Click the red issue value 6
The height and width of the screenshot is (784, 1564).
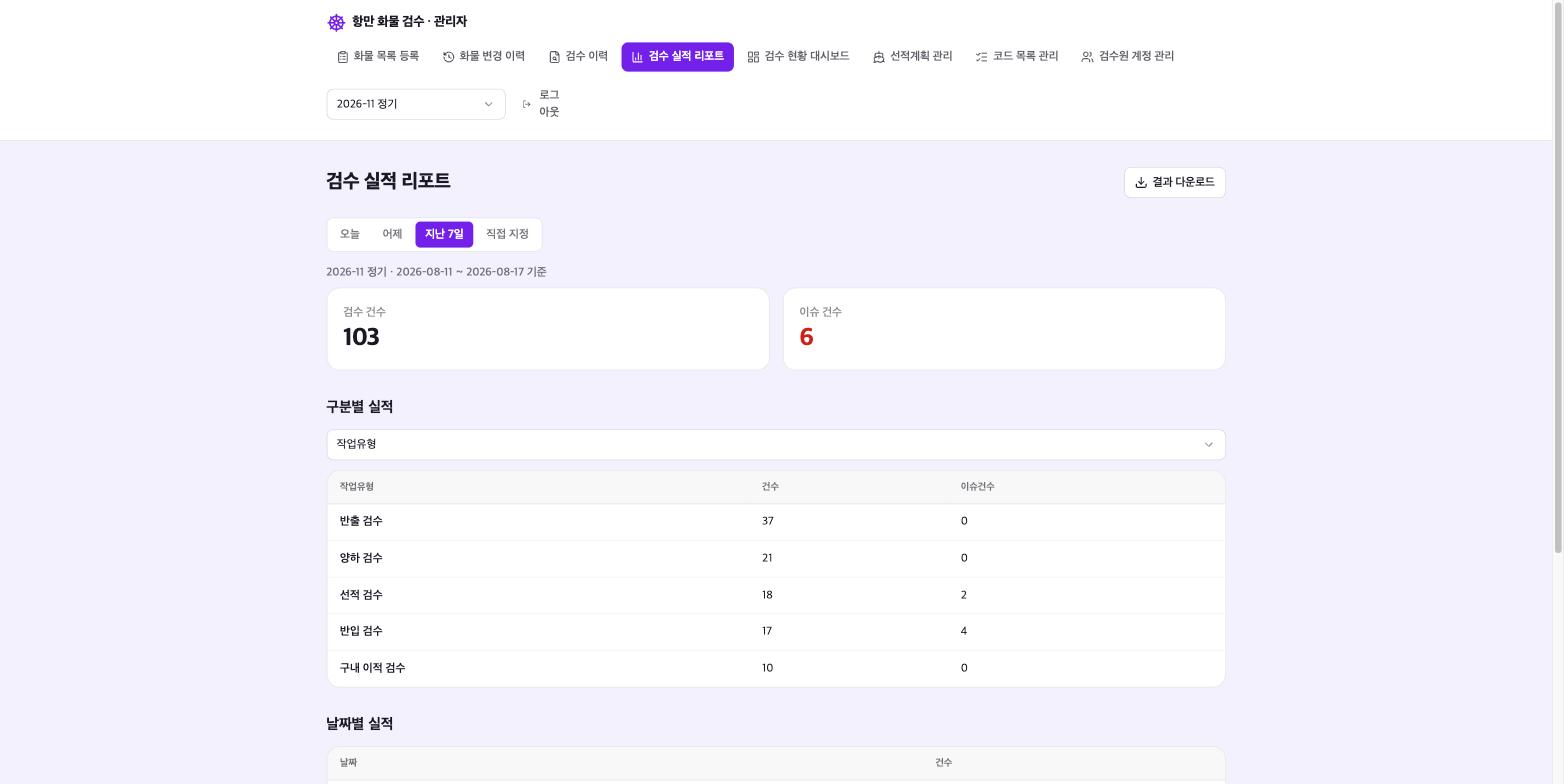806,338
